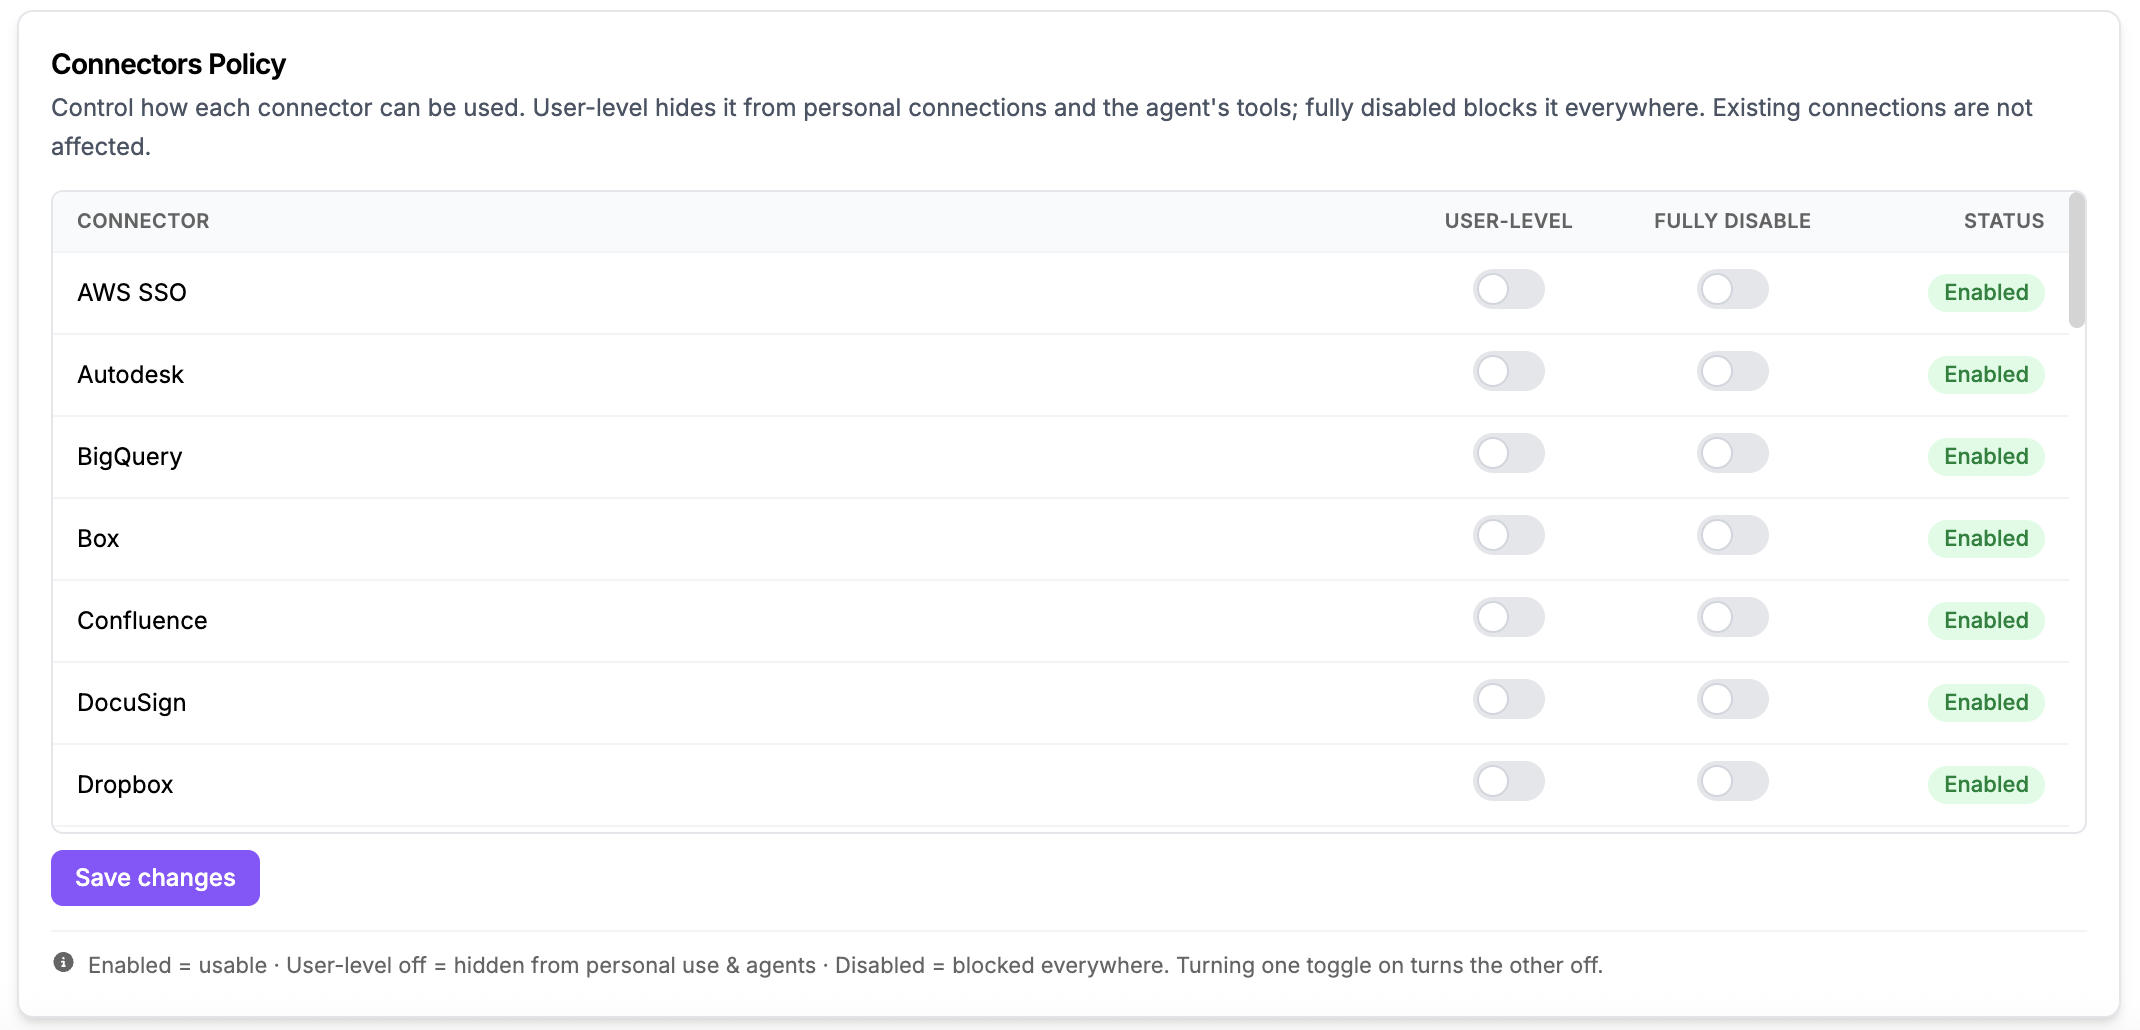Switch BigQuery User-Level toggle
Screen dimensions: 2140x1030
[1508, 454]
